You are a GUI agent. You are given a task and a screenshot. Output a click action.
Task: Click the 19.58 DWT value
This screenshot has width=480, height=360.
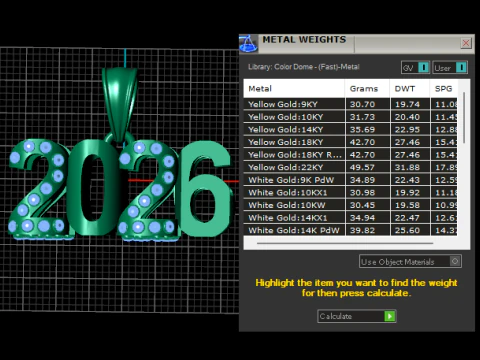(407, 205)
